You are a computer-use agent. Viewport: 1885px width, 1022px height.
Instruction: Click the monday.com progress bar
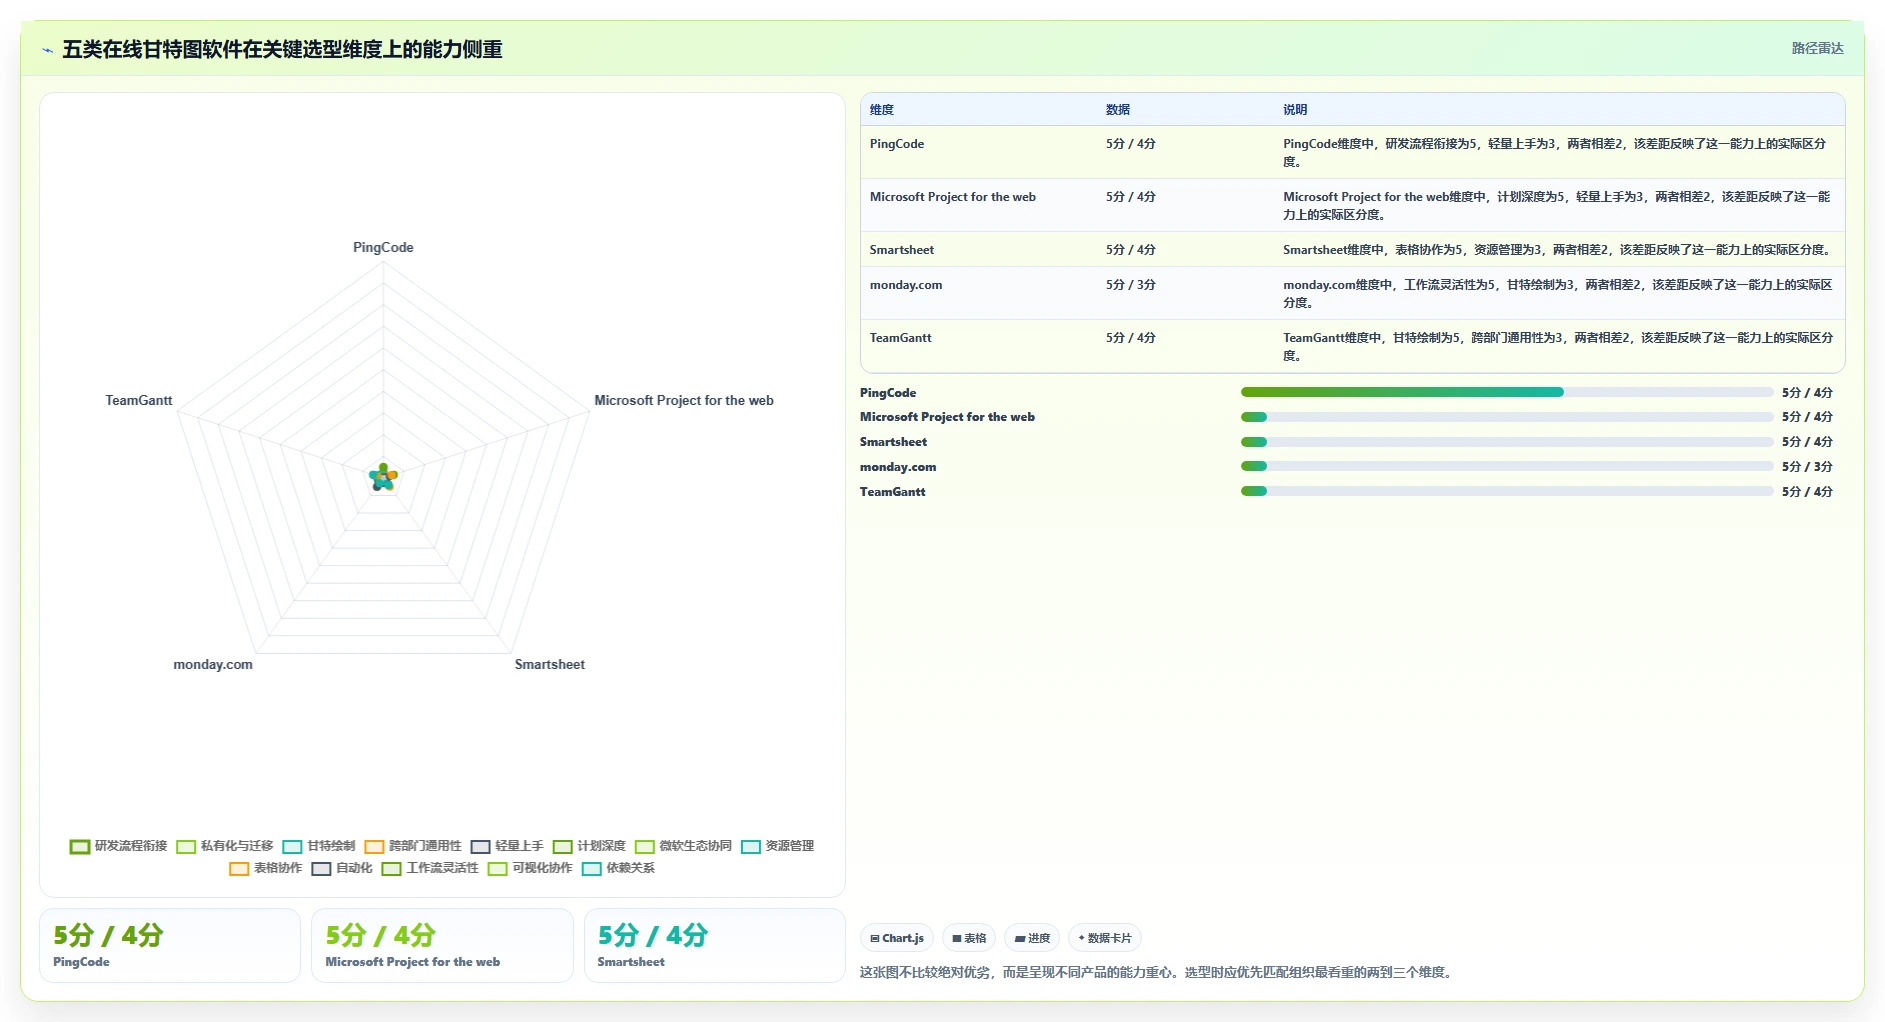point(1506,466)
